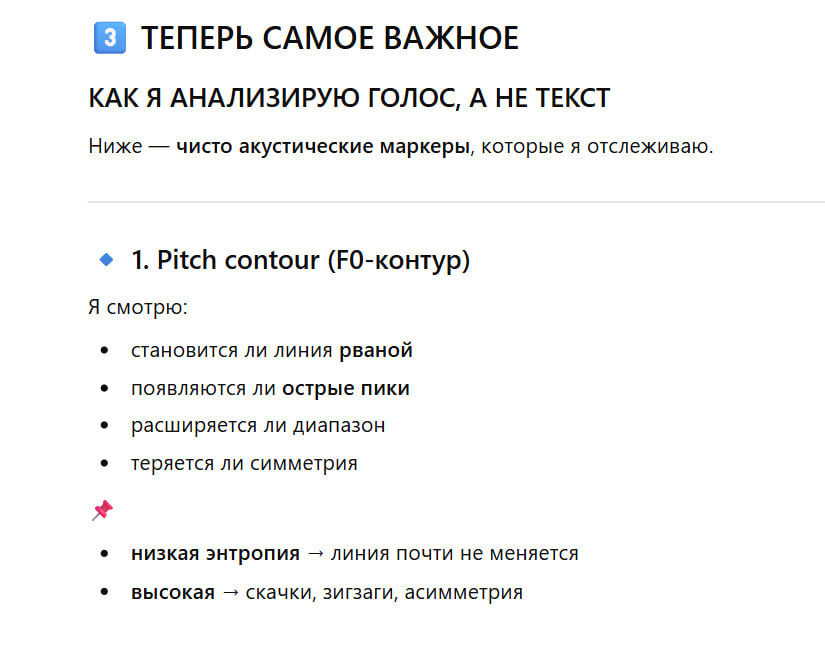Click the bold word "рваной"

coord(376,351)
